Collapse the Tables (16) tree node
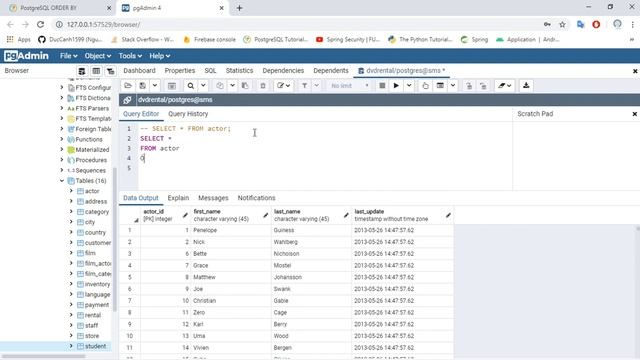Image resolution: width=640 pixels, height=360 pixels. 62,181
